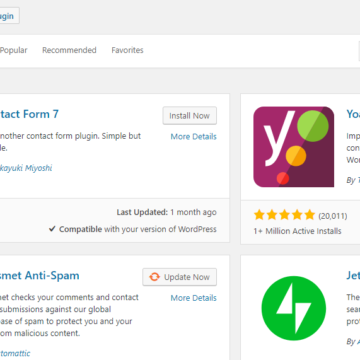Switch to the Favorites tab
Image resolution: width=360 pixels, height=360 pixels.
[x=127, y=50]
